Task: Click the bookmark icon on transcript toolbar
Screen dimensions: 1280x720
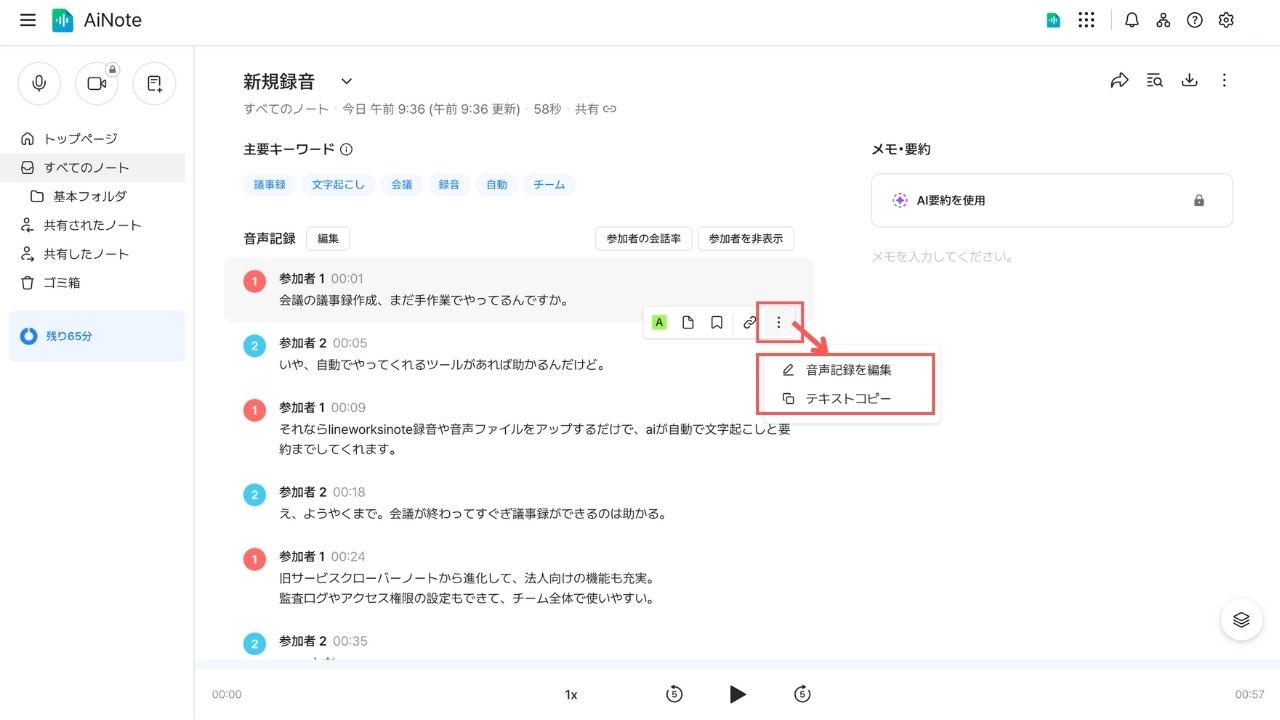Action: click(x=717, y=322)
